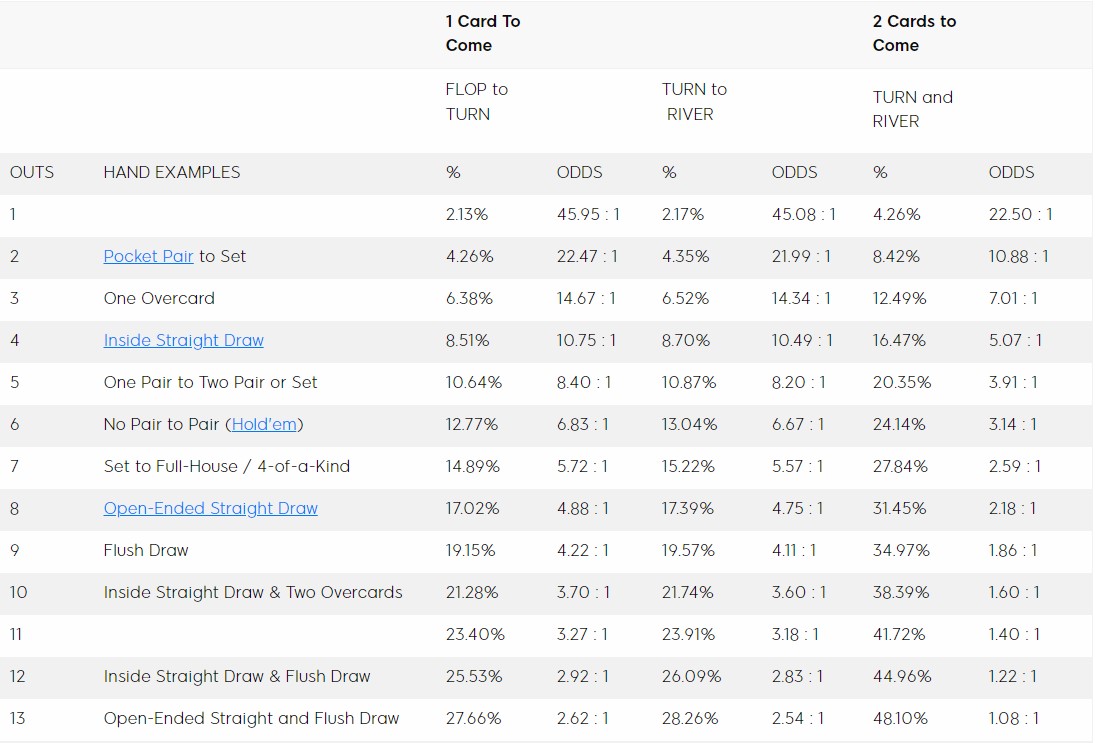Click the OUTS column header

point(32,172)
